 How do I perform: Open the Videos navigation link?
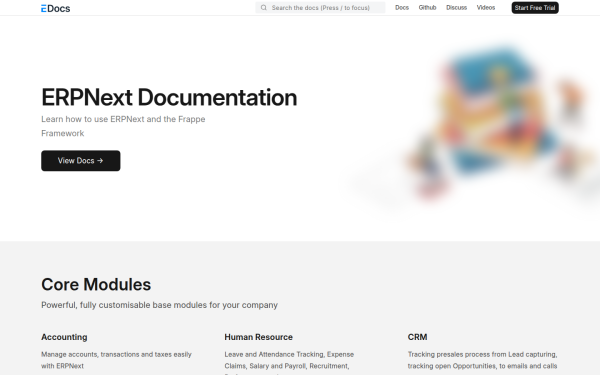click(x=486, y=8)
